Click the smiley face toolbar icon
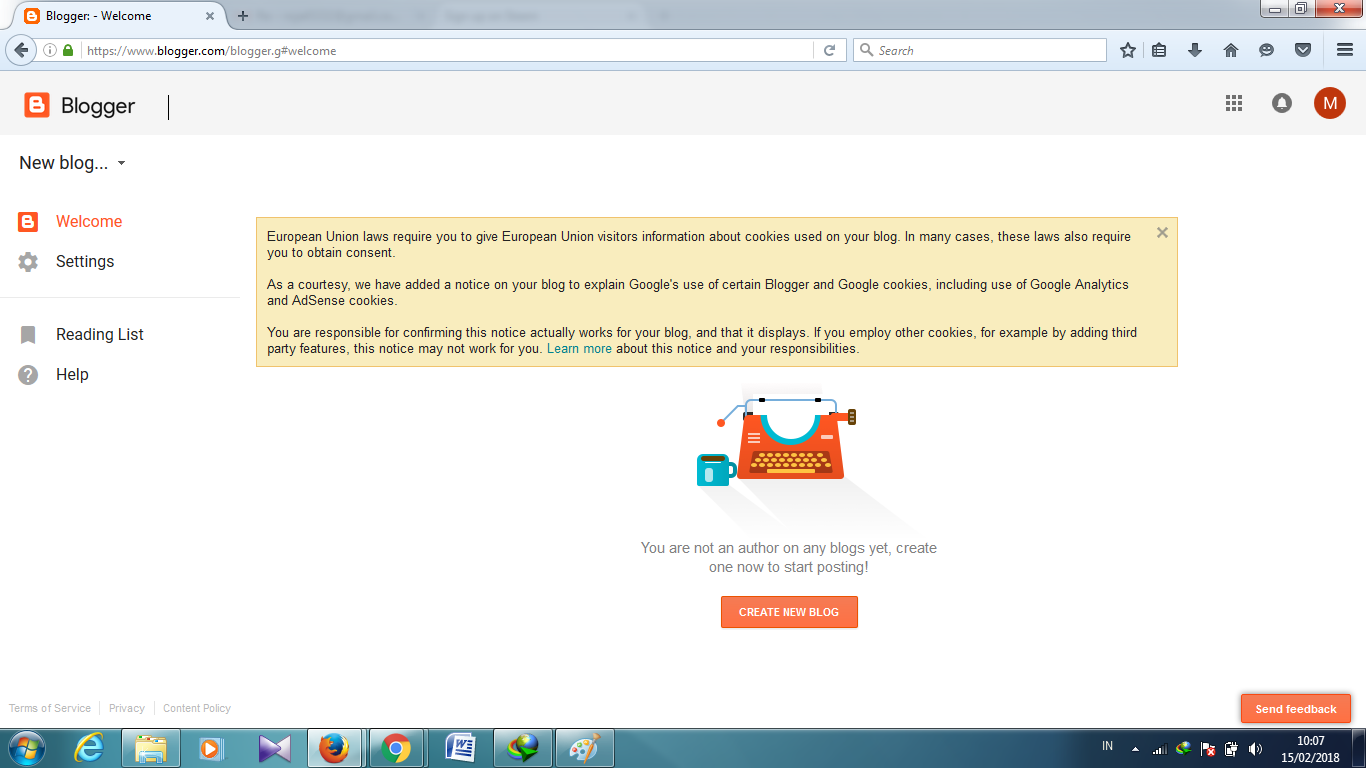Screen dimensions: 1366x768 pos(1267,50)
